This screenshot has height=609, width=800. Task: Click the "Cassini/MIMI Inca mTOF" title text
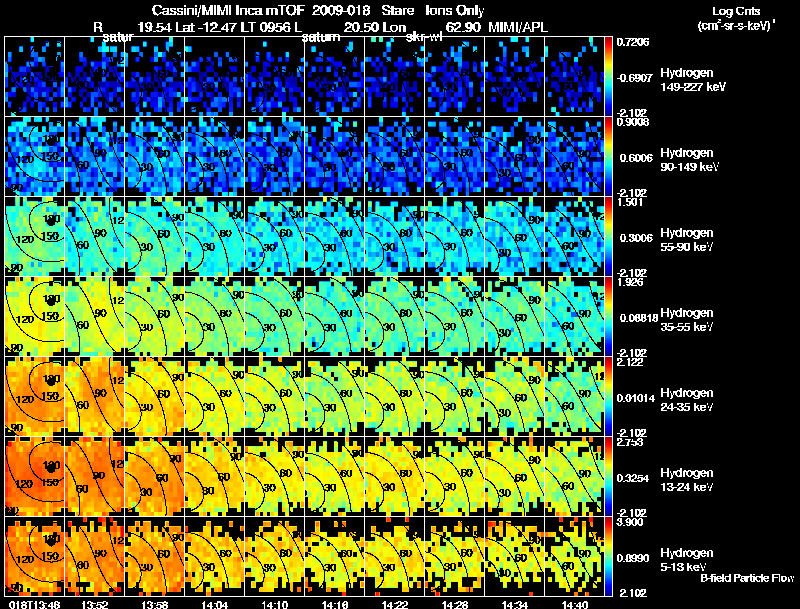[228, 10]
